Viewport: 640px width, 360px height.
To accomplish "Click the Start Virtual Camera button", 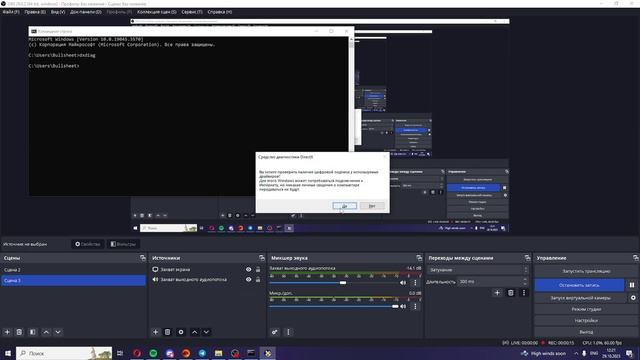I will tap(580, 298).
